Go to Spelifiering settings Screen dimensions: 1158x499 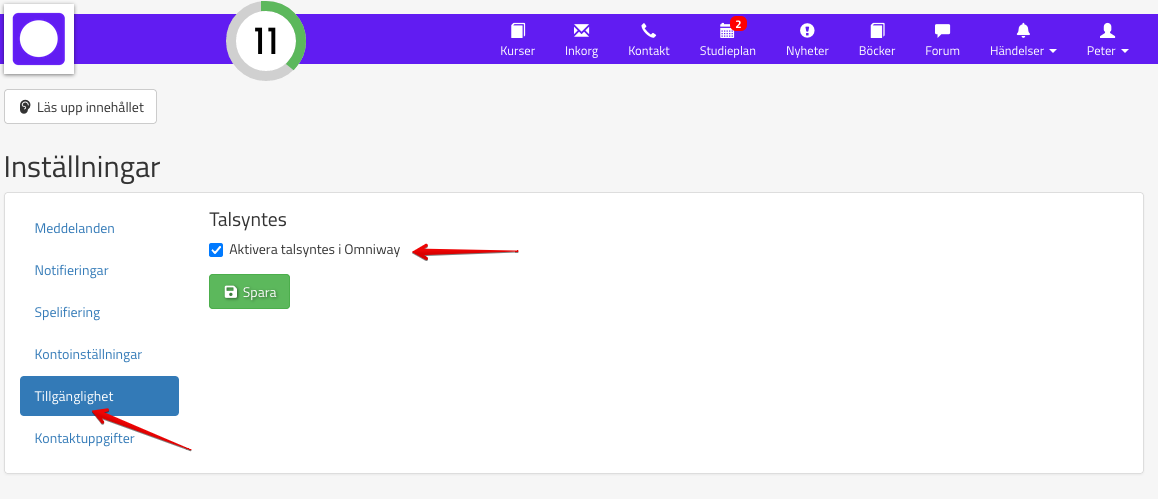(68, 312)
